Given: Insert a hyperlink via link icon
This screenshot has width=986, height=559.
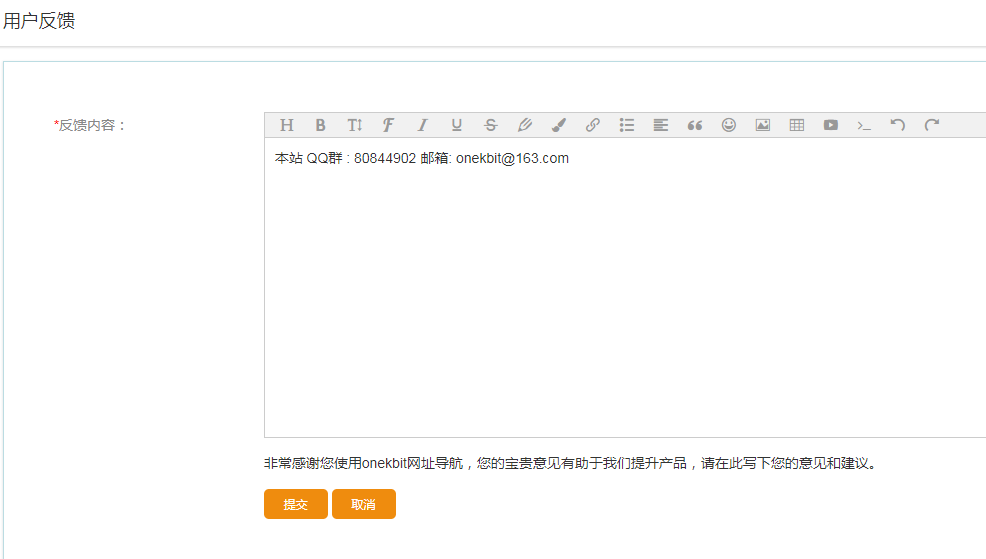Looking at the screenshot, I should (592, 125).
